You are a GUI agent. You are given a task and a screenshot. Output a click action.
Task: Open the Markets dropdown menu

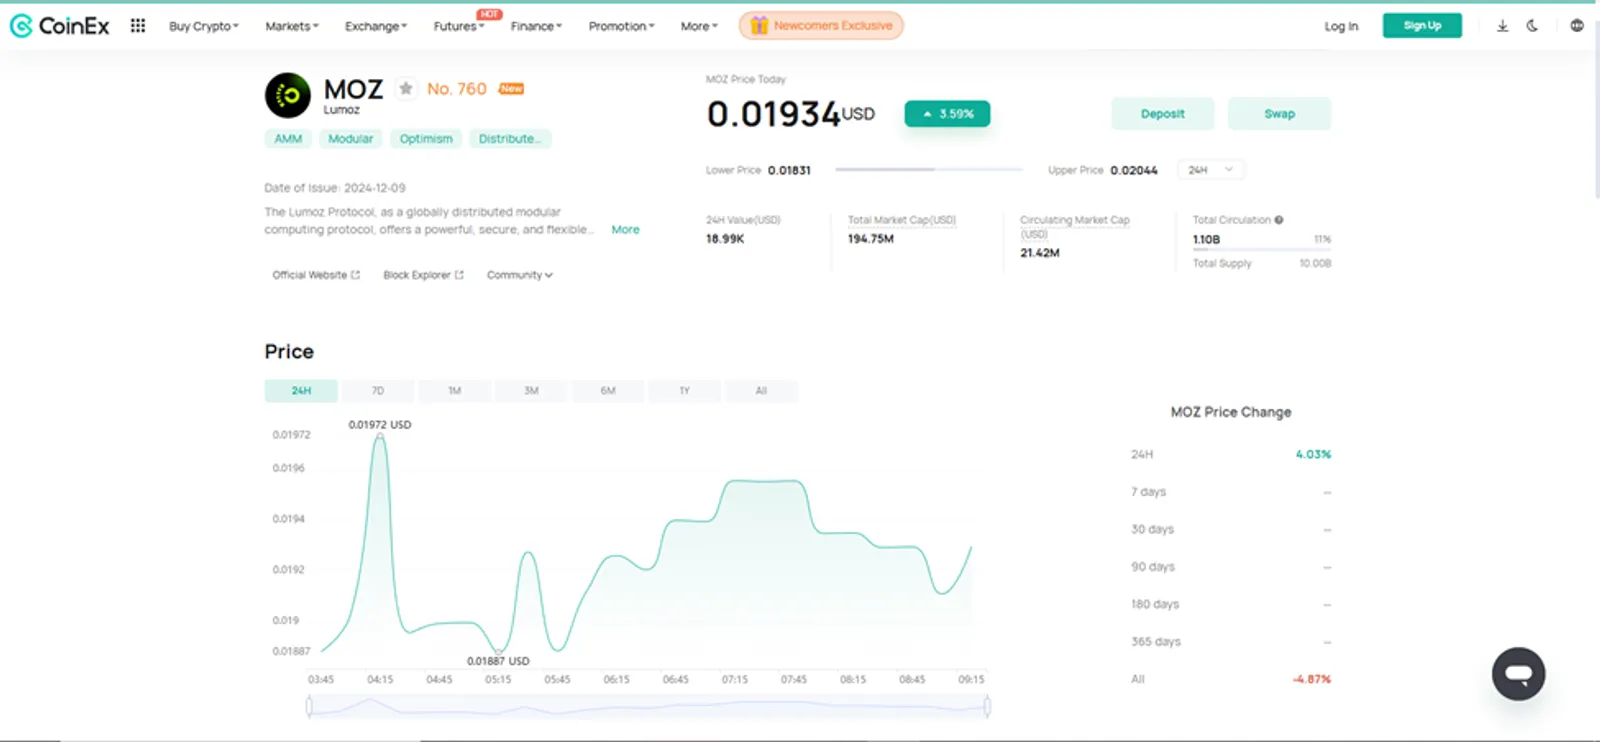[x=292, y=26]
